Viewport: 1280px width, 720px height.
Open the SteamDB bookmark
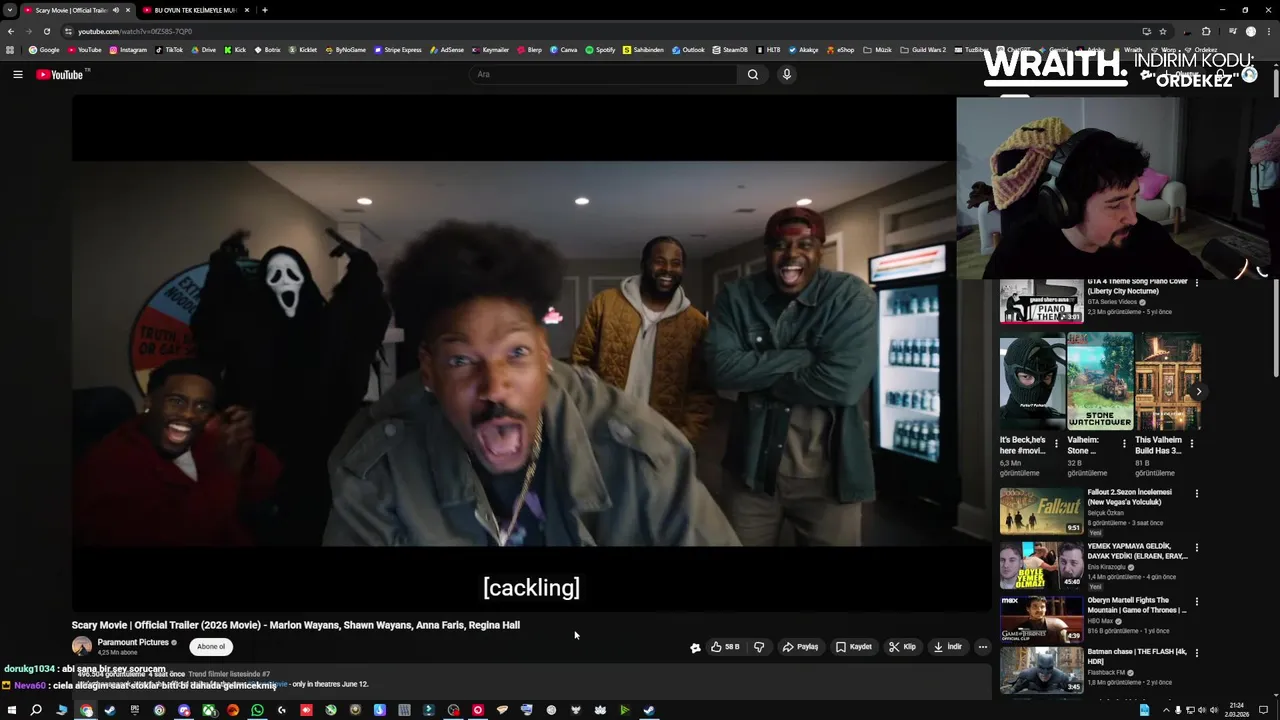tap(729, 50)
